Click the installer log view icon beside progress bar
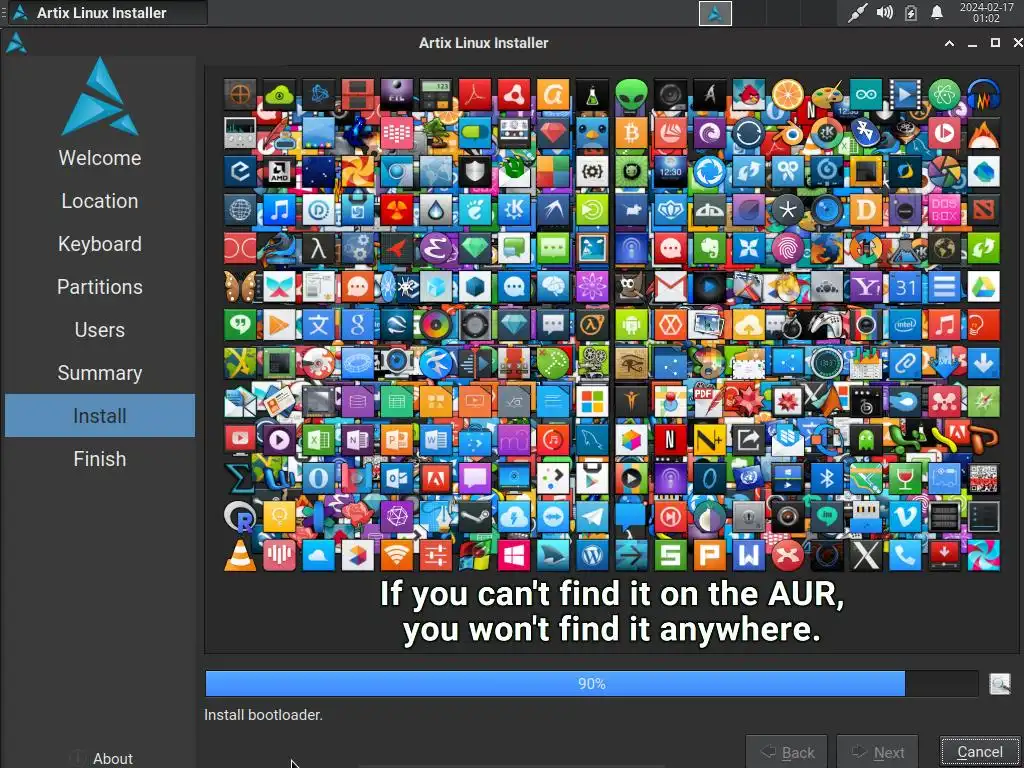Viewport: 1024px width, 768px height. click(999, 684)
